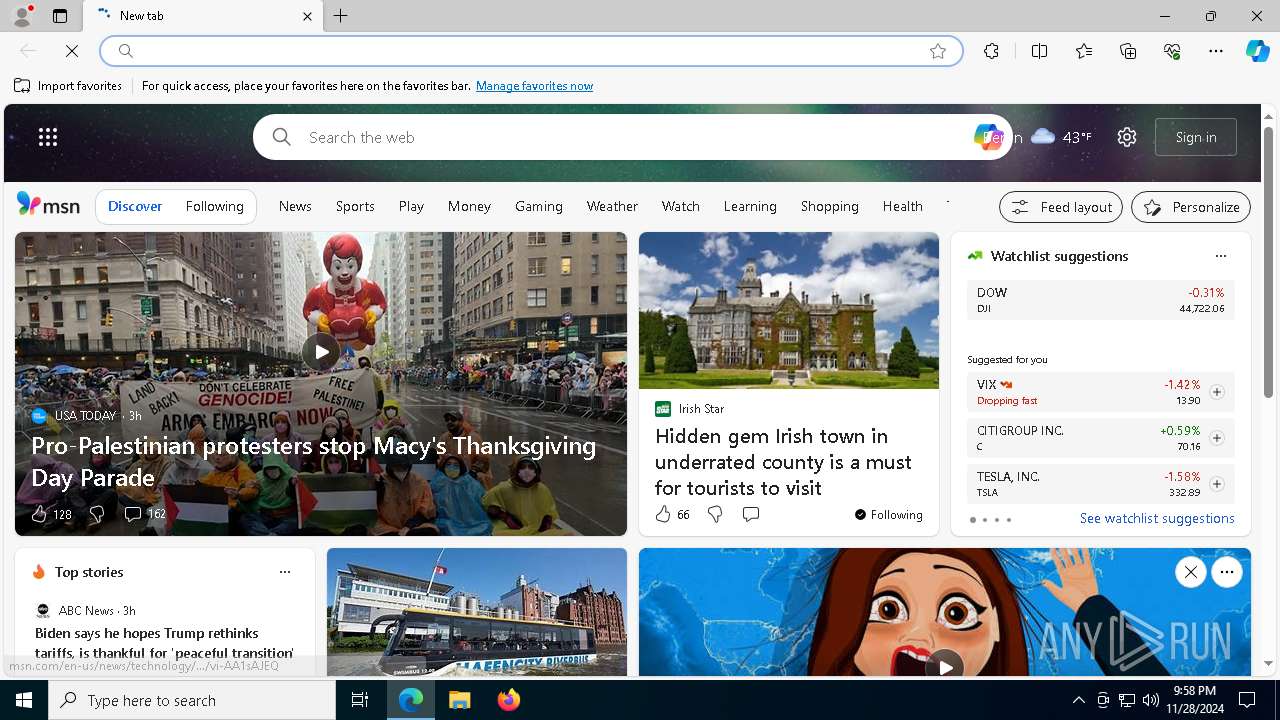The image size is (1280, 720).
Task: Open the Play category
Action: (411, 206)
